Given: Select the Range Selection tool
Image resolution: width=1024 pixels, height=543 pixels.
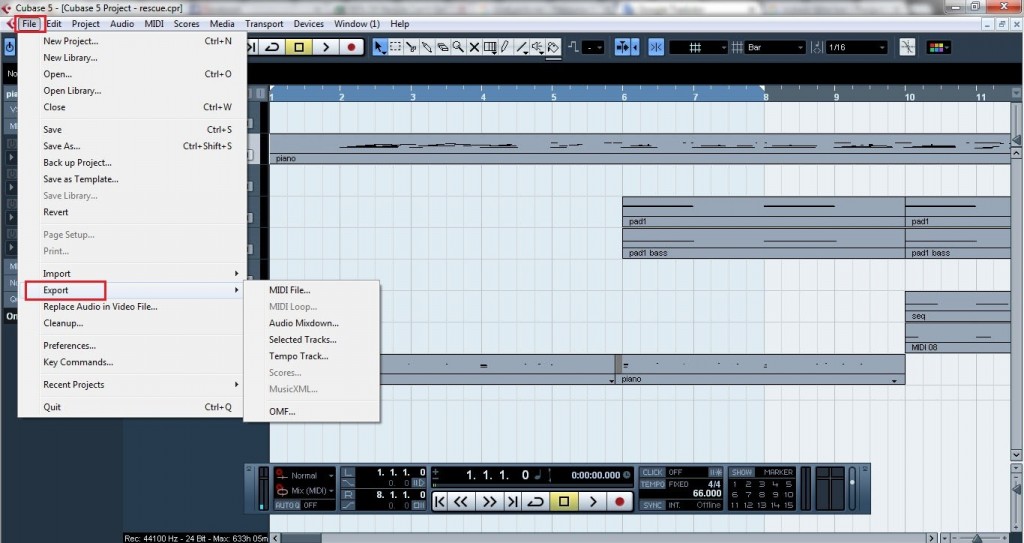Looking at the screenshot, I should (396, 47).
